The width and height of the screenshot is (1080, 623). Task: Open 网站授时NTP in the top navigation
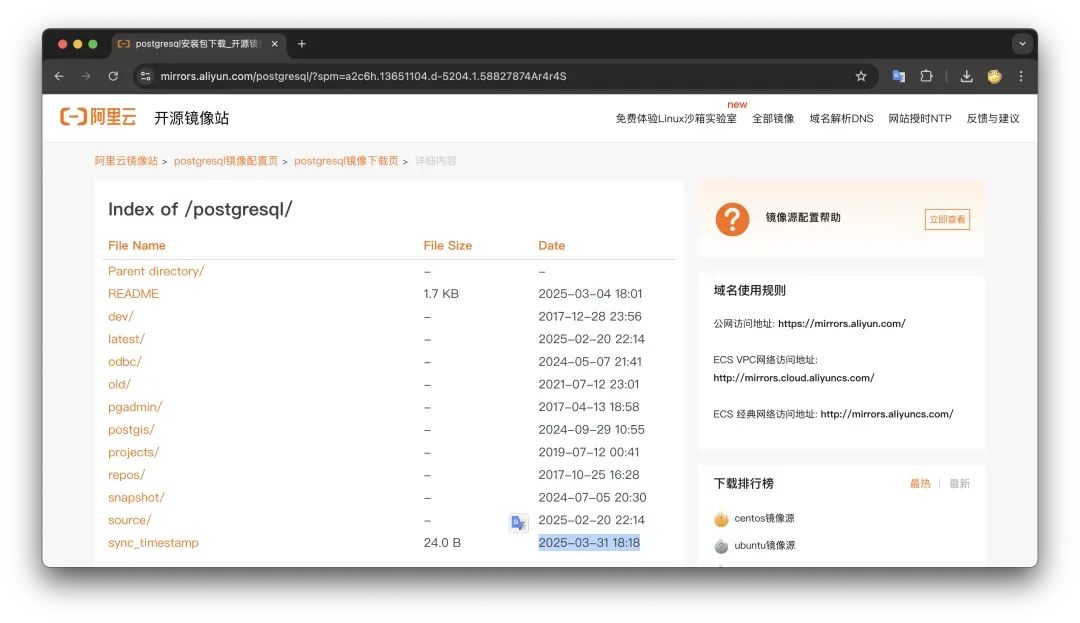coord(920,118)
